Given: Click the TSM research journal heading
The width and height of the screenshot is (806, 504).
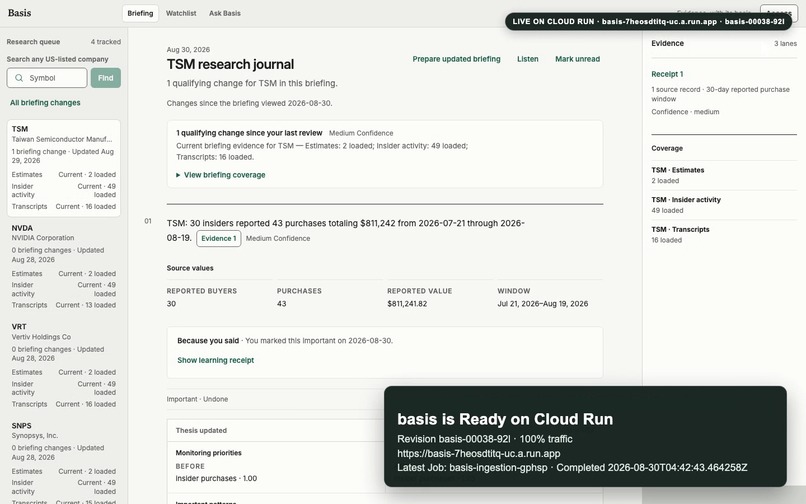Looking at the screenshot, I should [230, 64].
